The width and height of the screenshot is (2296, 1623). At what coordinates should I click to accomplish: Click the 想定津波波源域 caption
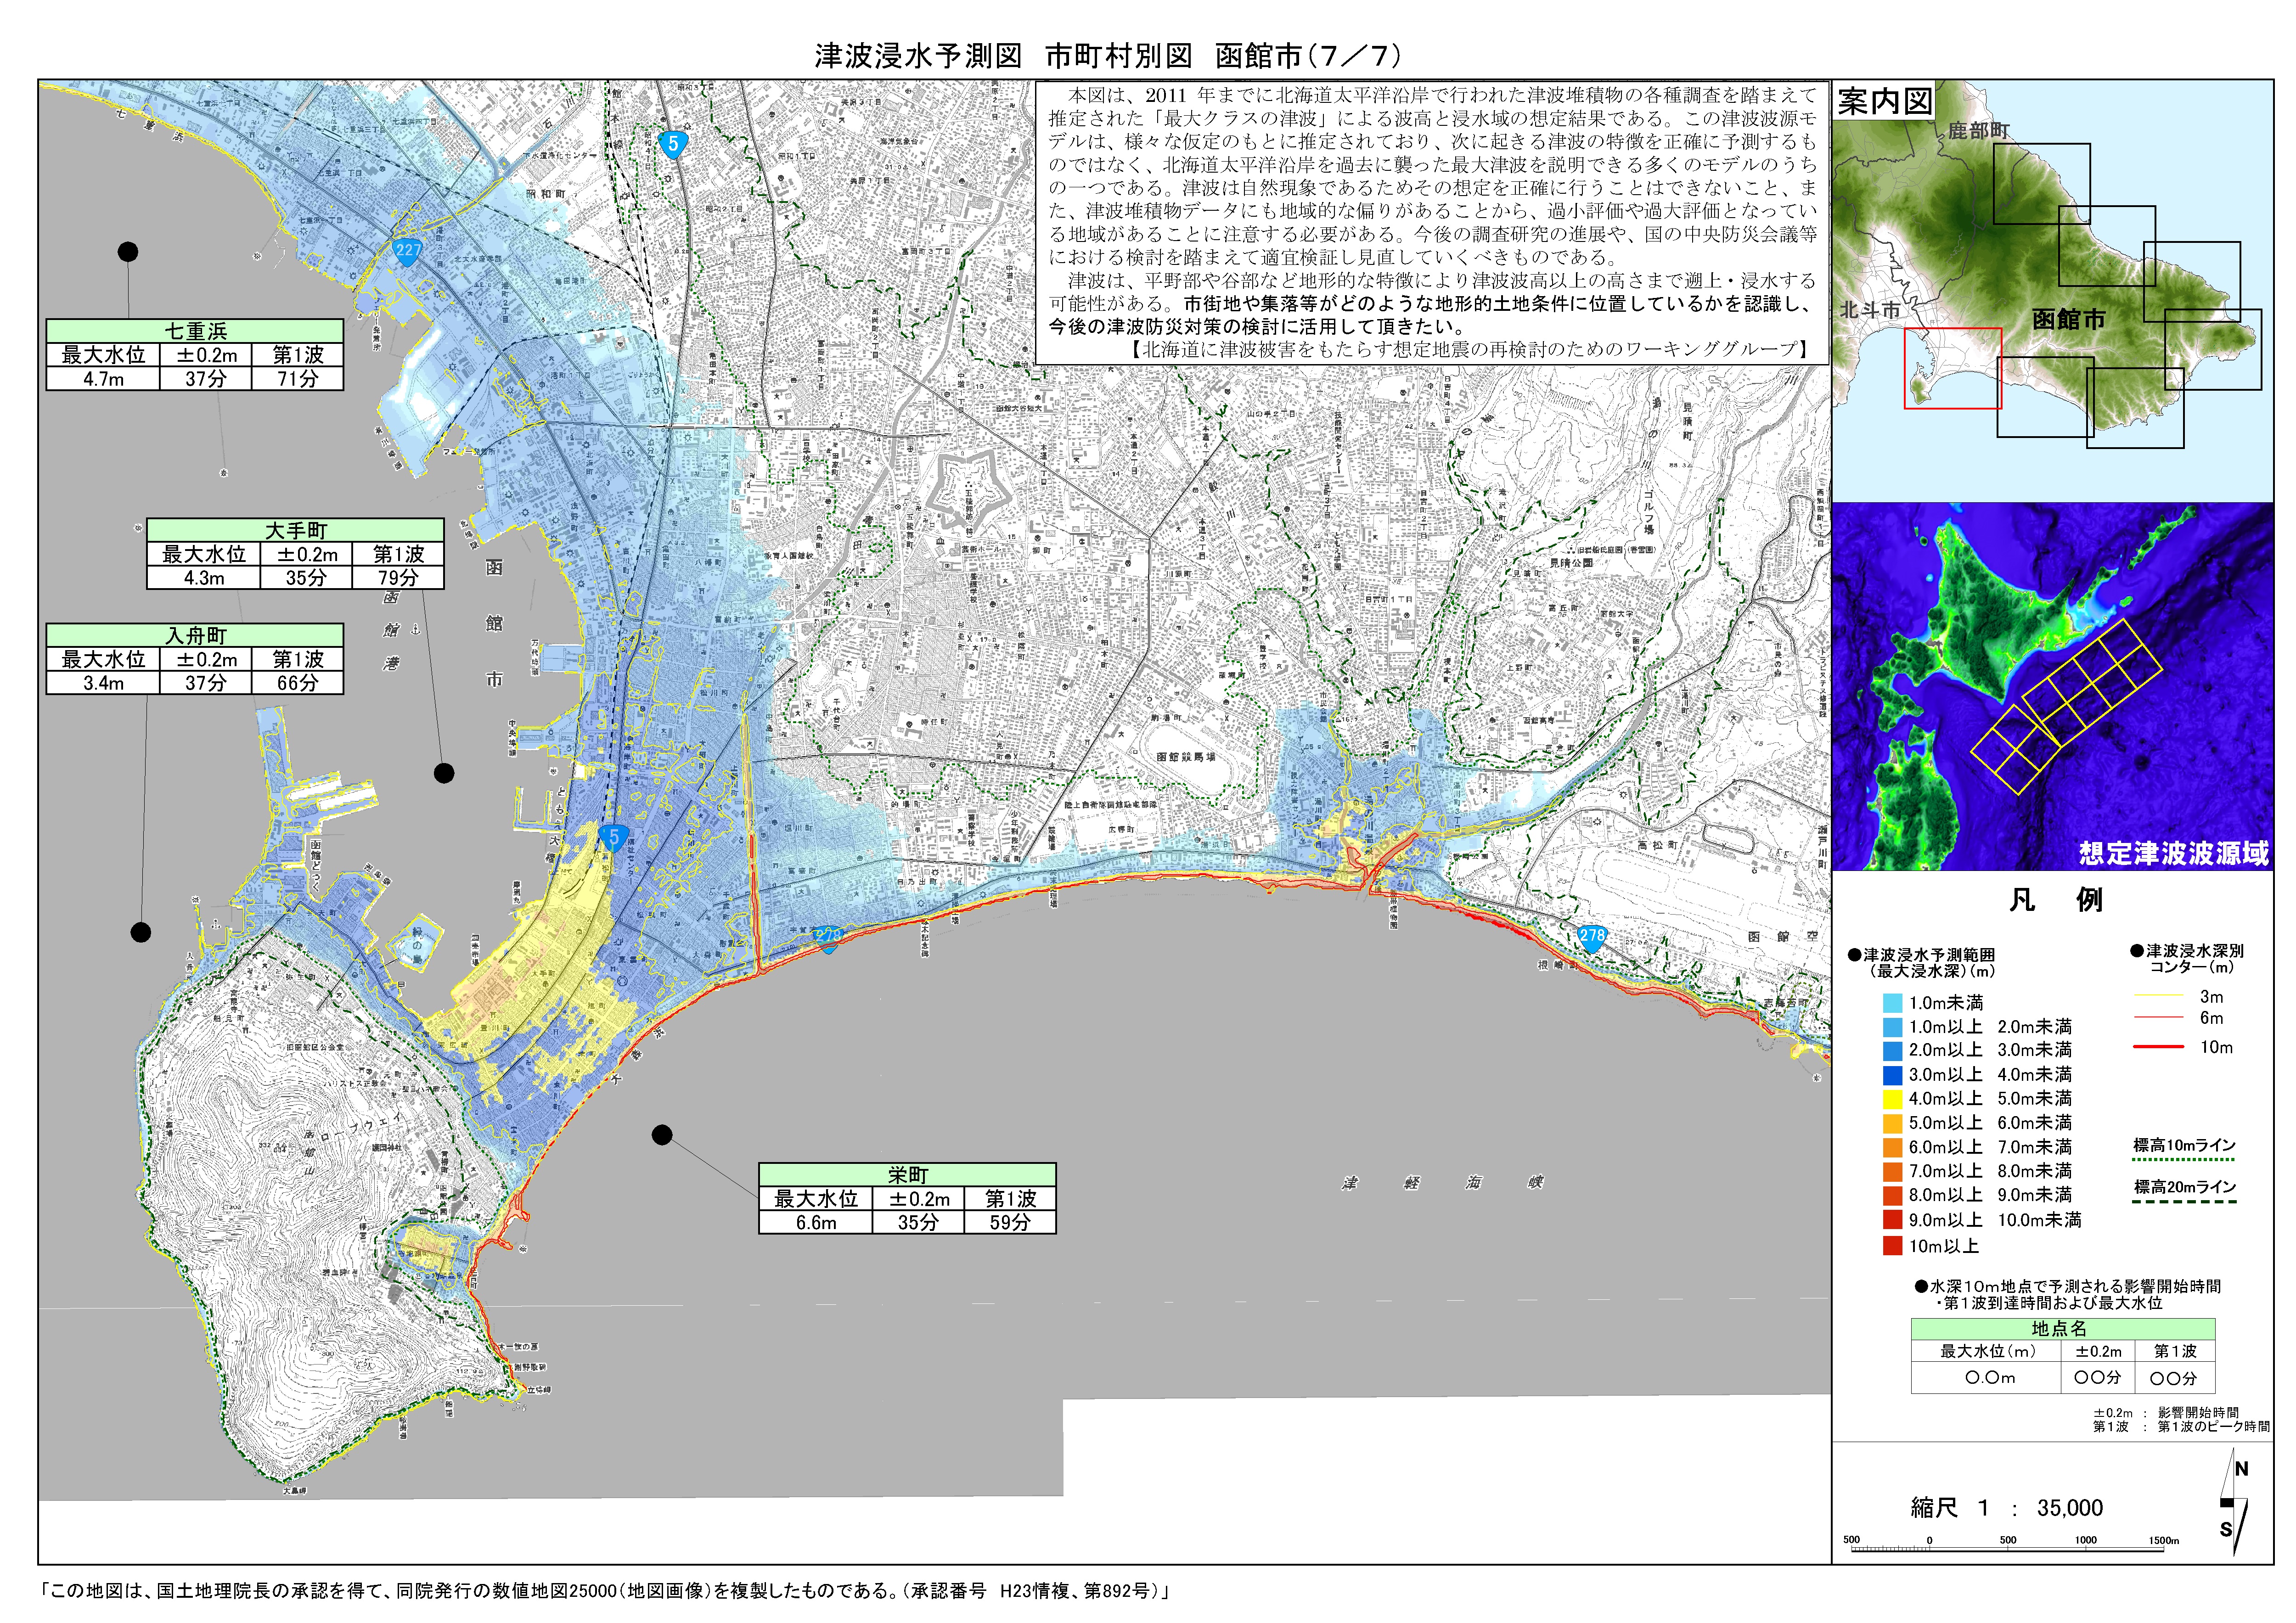2174,853
